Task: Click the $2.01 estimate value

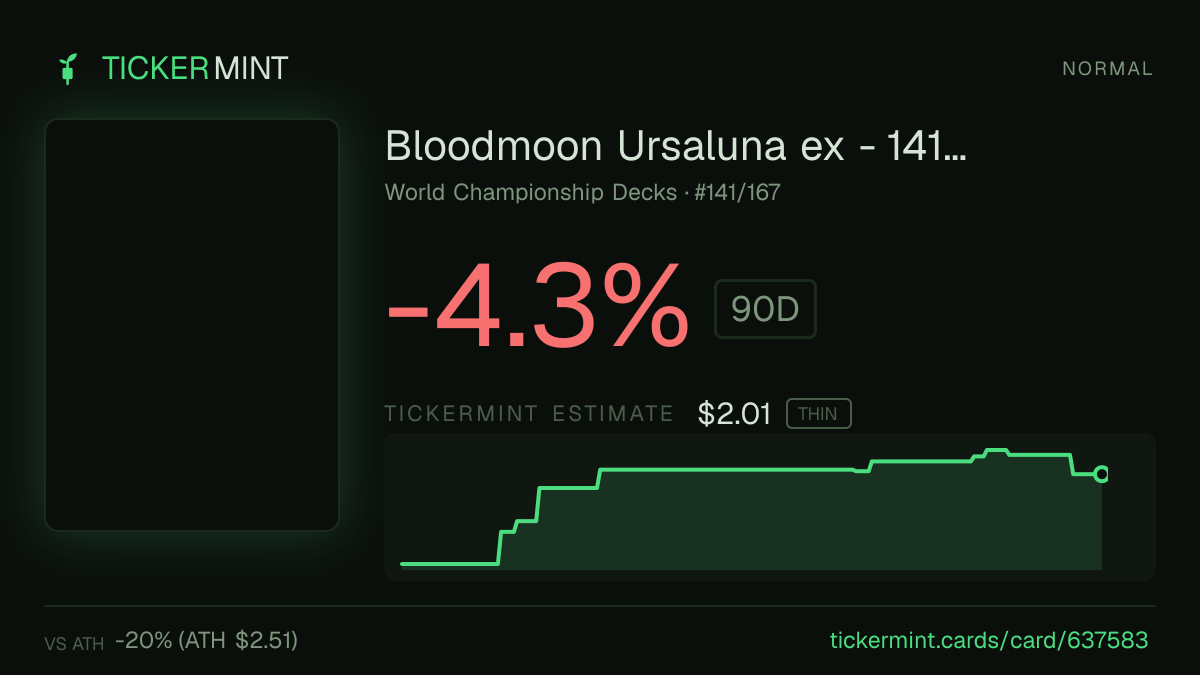Action: (735, 414)
